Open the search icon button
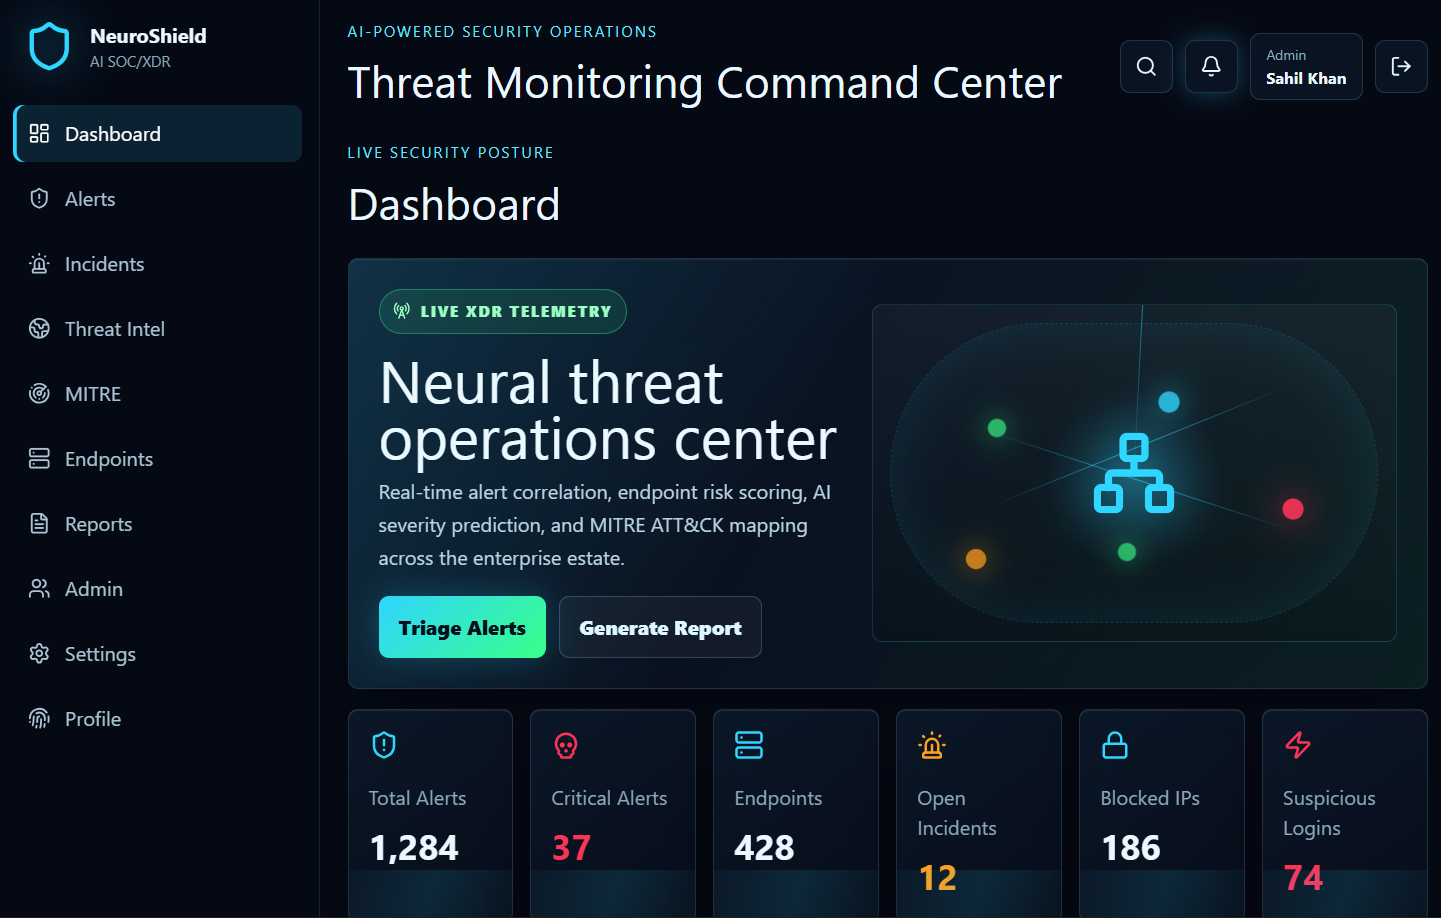The image size is (1441, 918). [x=1146, y=66]
